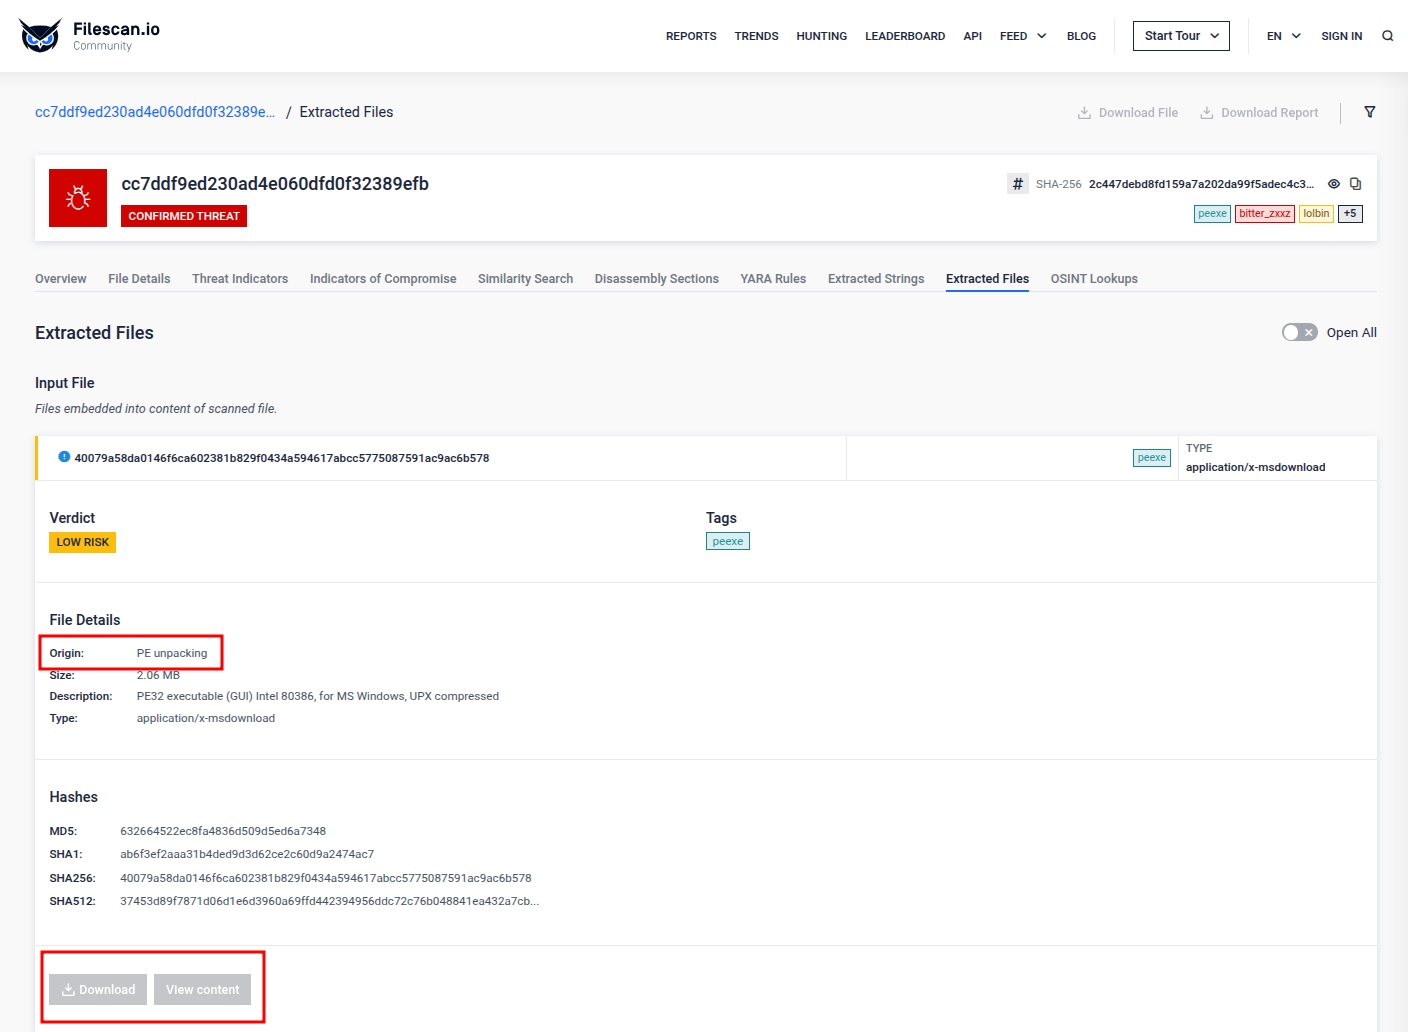Viewport: 1408px width, 1032px height.
Task: Click the hash symbol icon beside SHA-256
Action: (x=1017, y=184)
